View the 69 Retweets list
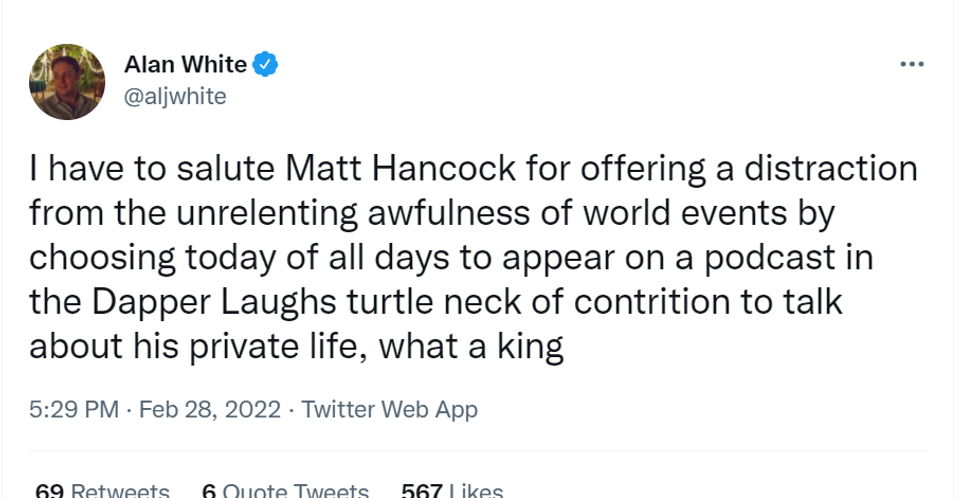The width and height of the screenshot is (980, 498). 102,491
